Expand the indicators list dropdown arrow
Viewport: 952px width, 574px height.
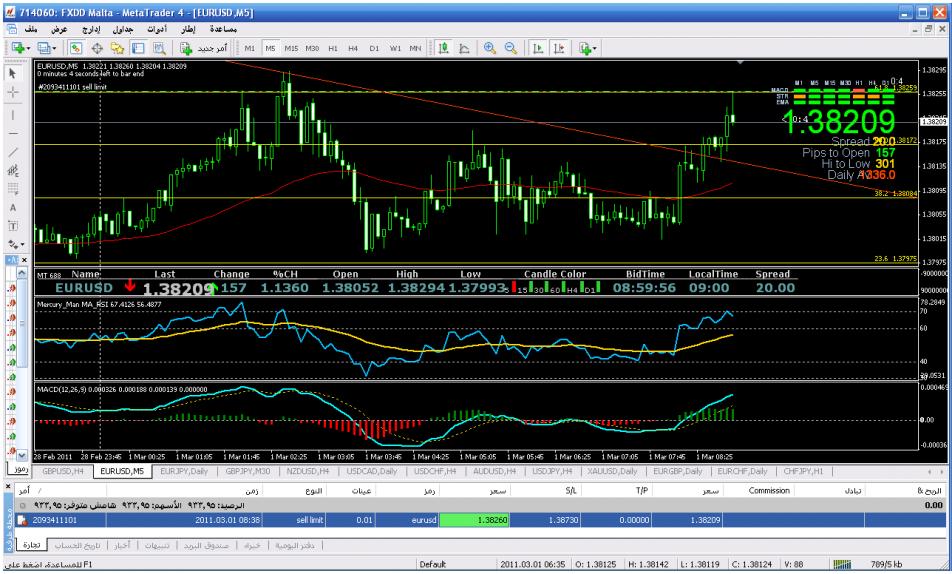pyautogui.click(x=594, y=48)
